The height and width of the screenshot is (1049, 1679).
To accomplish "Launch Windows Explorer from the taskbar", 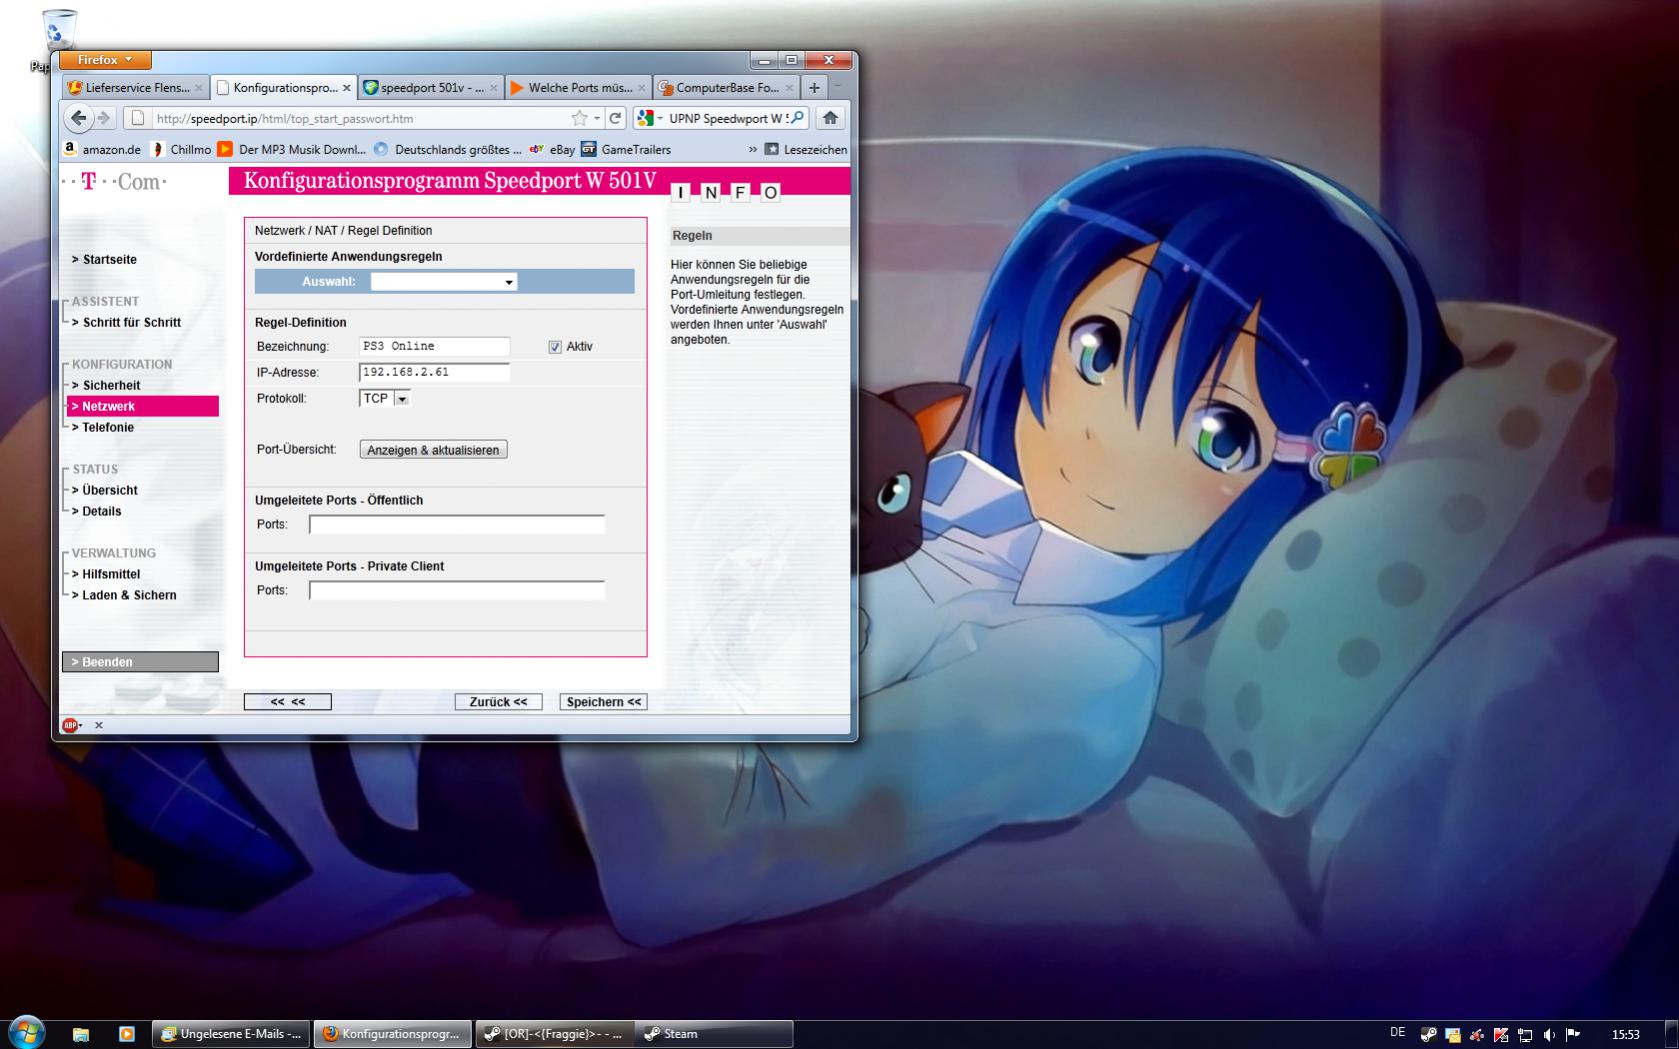I will [x=81, y=1034].
